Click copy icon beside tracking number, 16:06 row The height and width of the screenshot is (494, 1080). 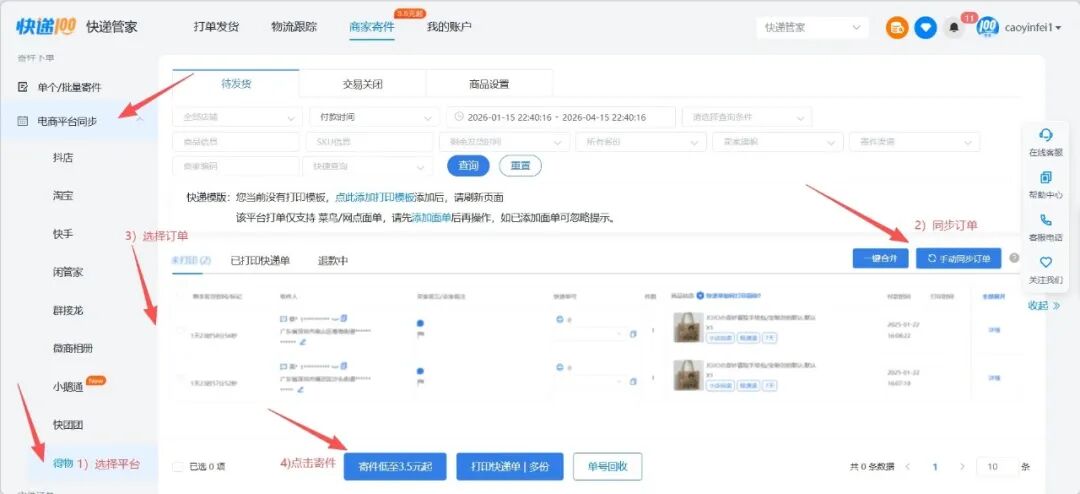(633, 334)
